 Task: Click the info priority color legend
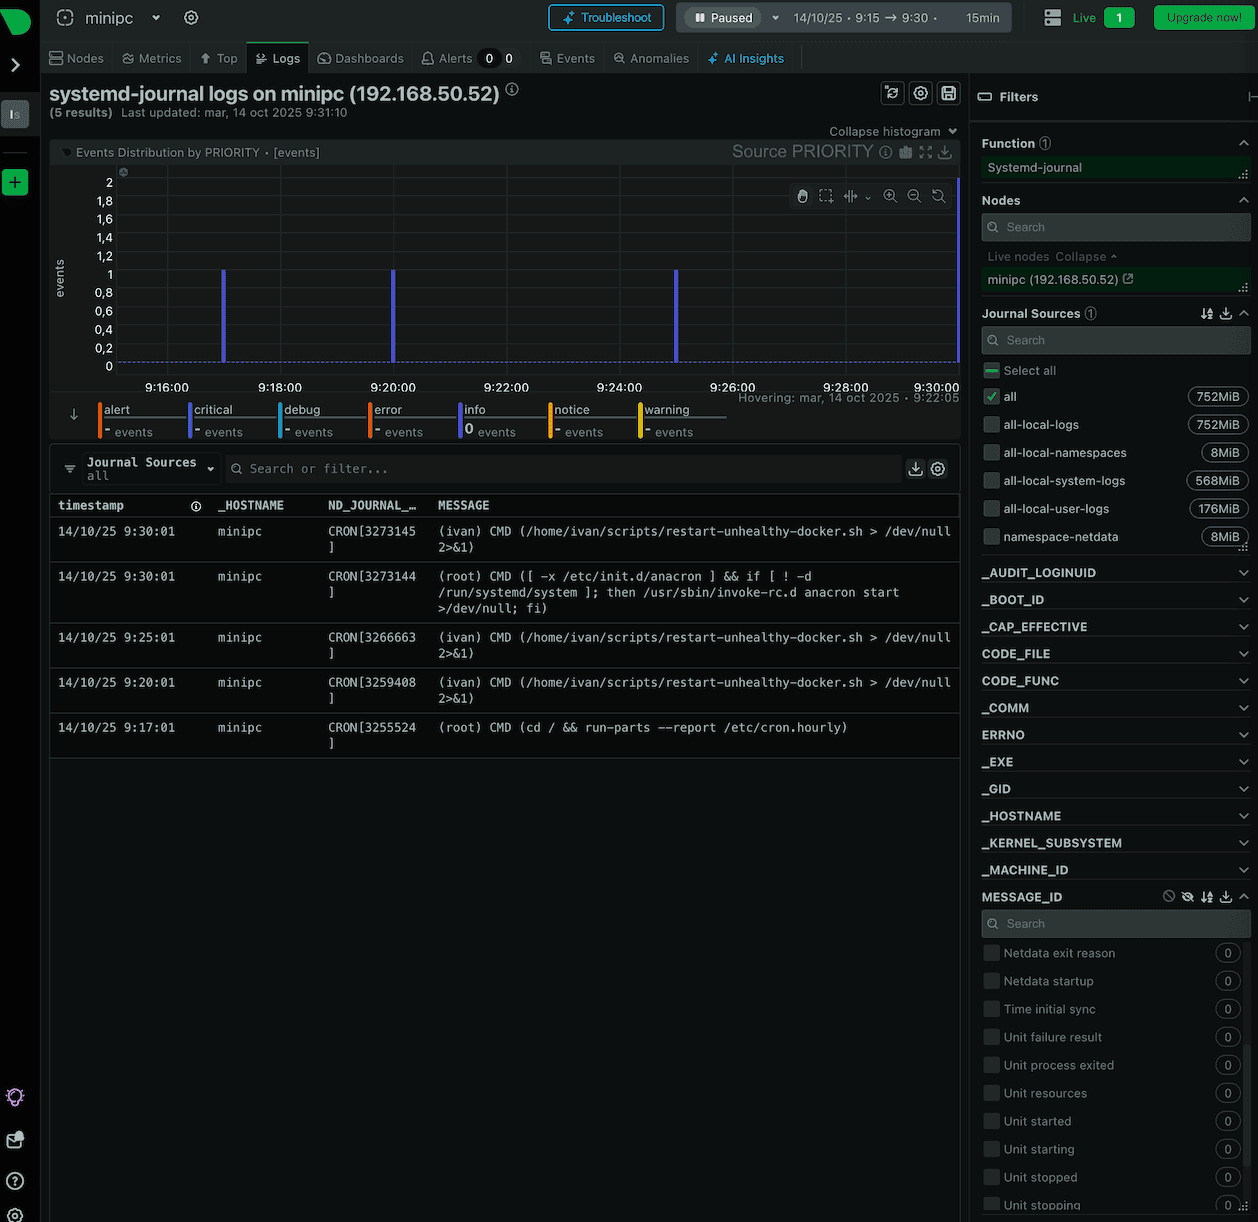click(x=475, y=410)
